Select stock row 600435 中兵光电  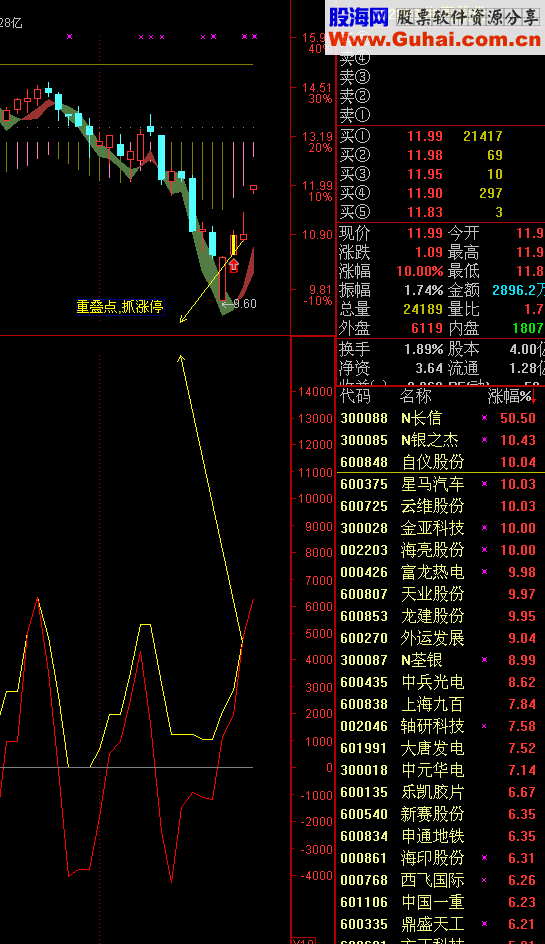point(440,682)
